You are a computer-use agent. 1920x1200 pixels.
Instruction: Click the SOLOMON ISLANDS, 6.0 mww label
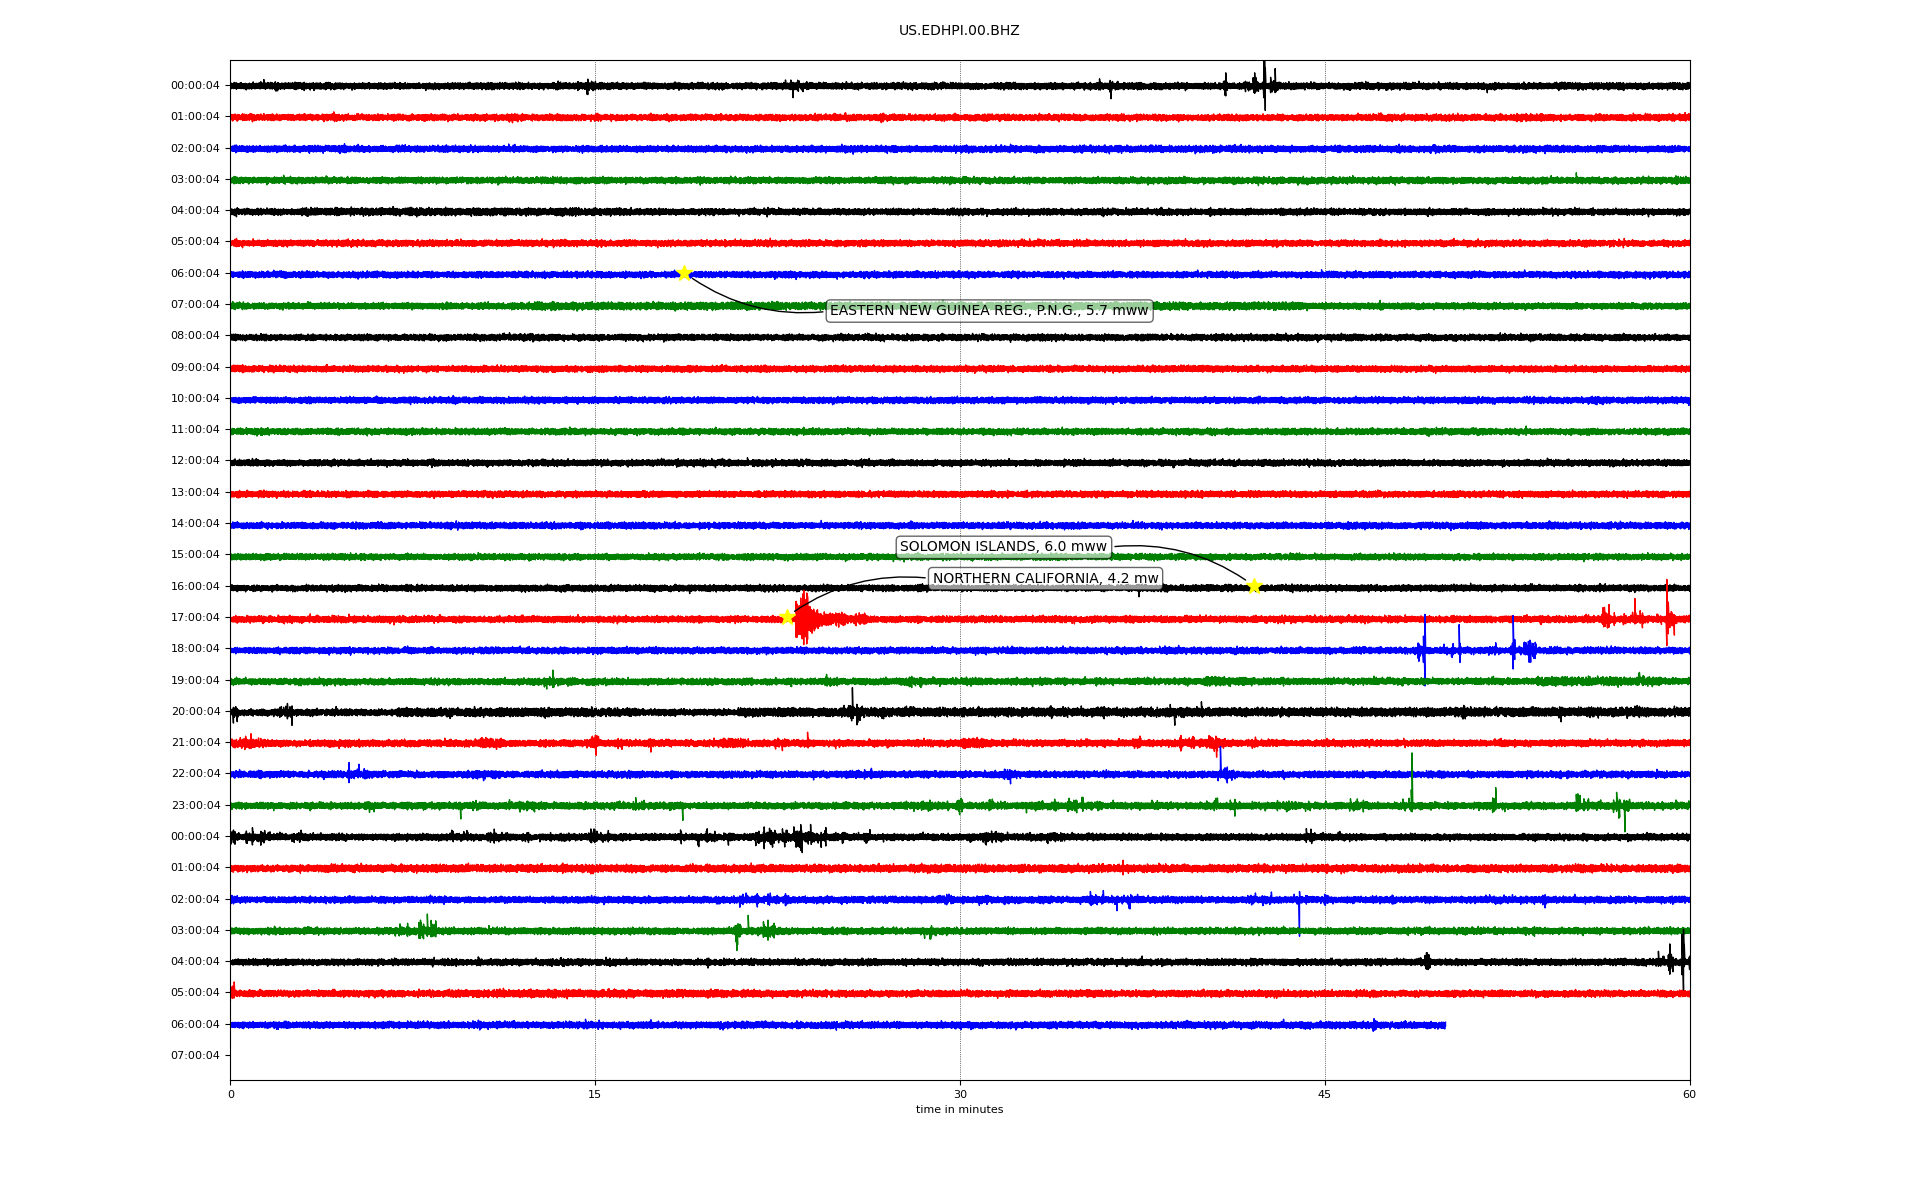click(1003, 547)
